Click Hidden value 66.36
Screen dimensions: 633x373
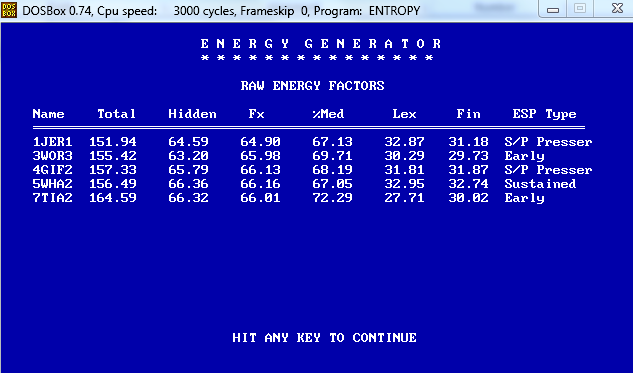189,184
